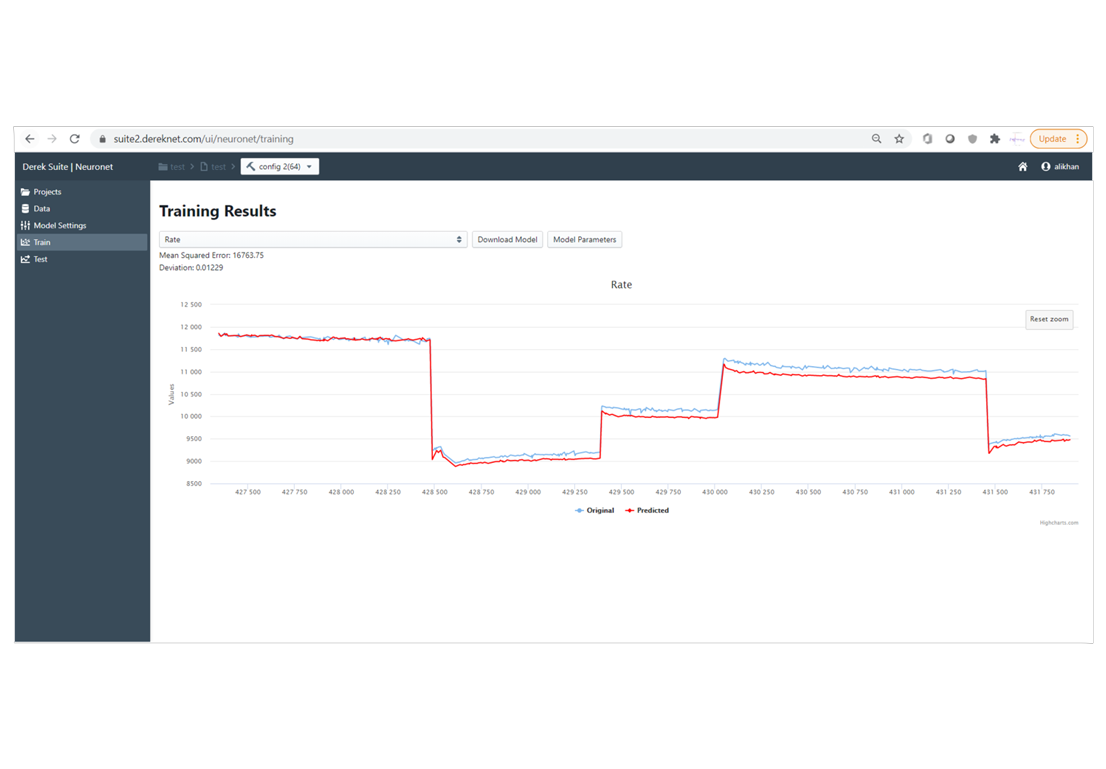The height and width of the screenshot is (769, 1106).
Task: Click the browser zoom magnifier icon
Action: 876,139
